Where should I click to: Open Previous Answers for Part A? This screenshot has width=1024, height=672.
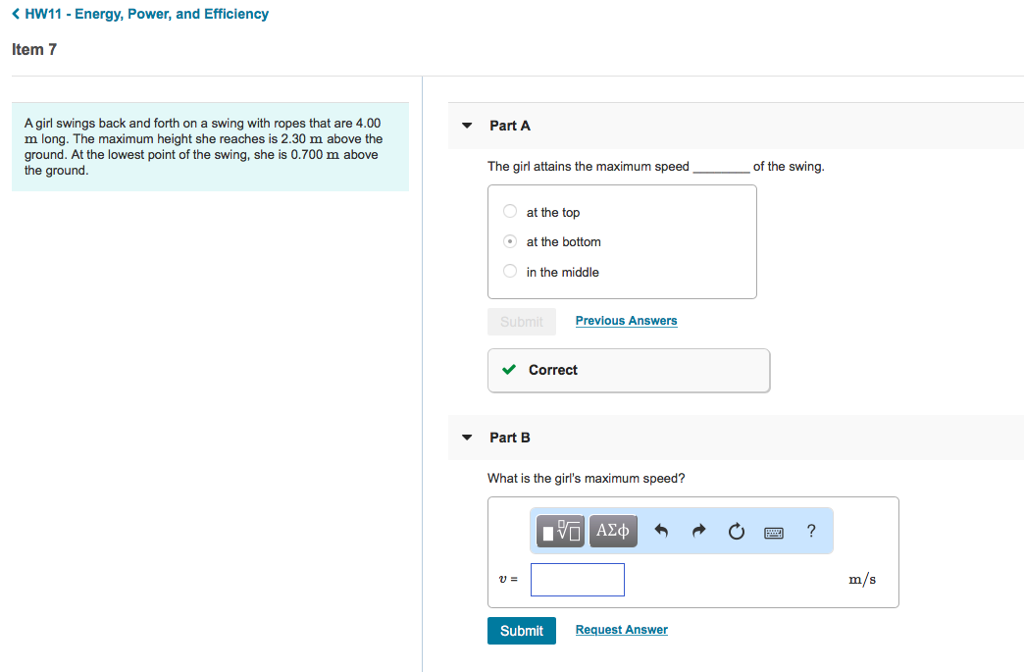626,320
